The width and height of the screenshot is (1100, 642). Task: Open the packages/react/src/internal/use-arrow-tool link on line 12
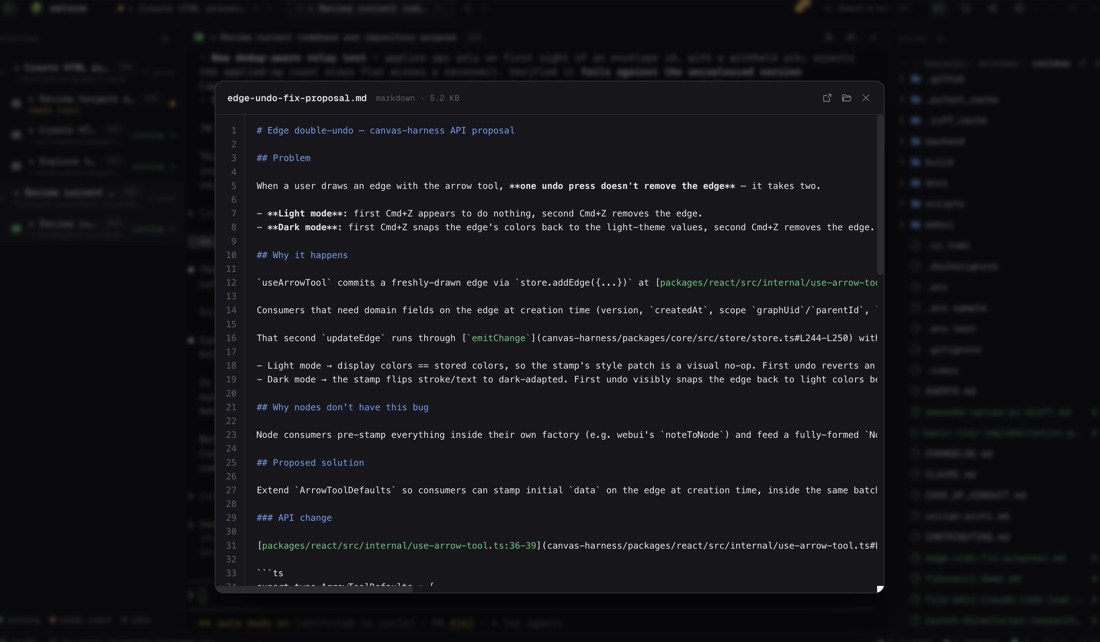768,283
